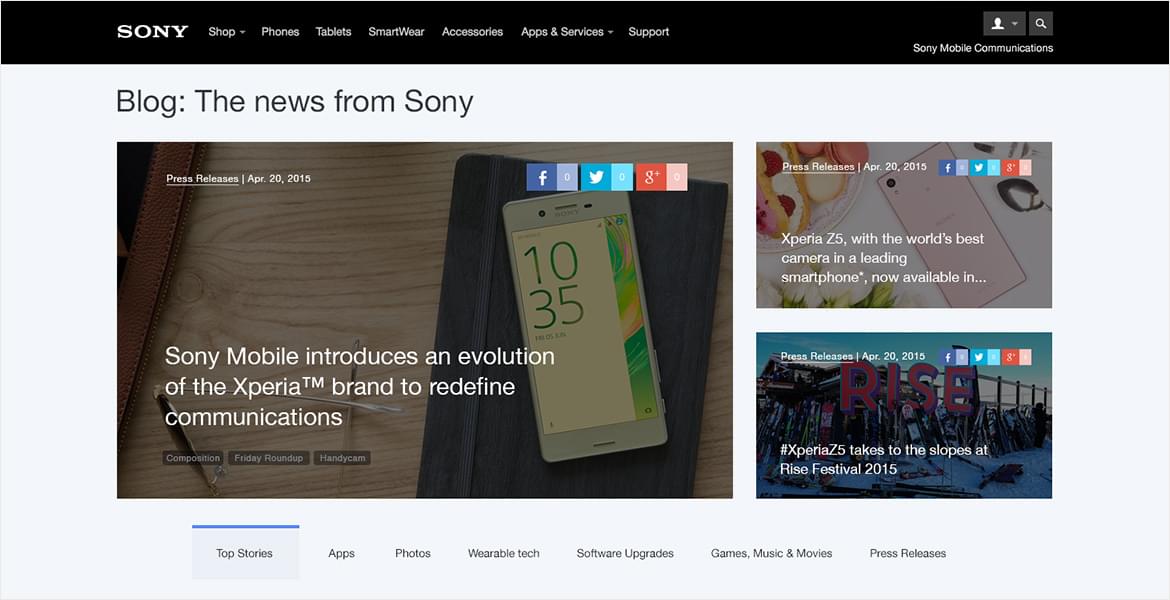Switch to the Press Releases tab
The width and height of the screenshot is (1170, 600).
click(908, 553)
